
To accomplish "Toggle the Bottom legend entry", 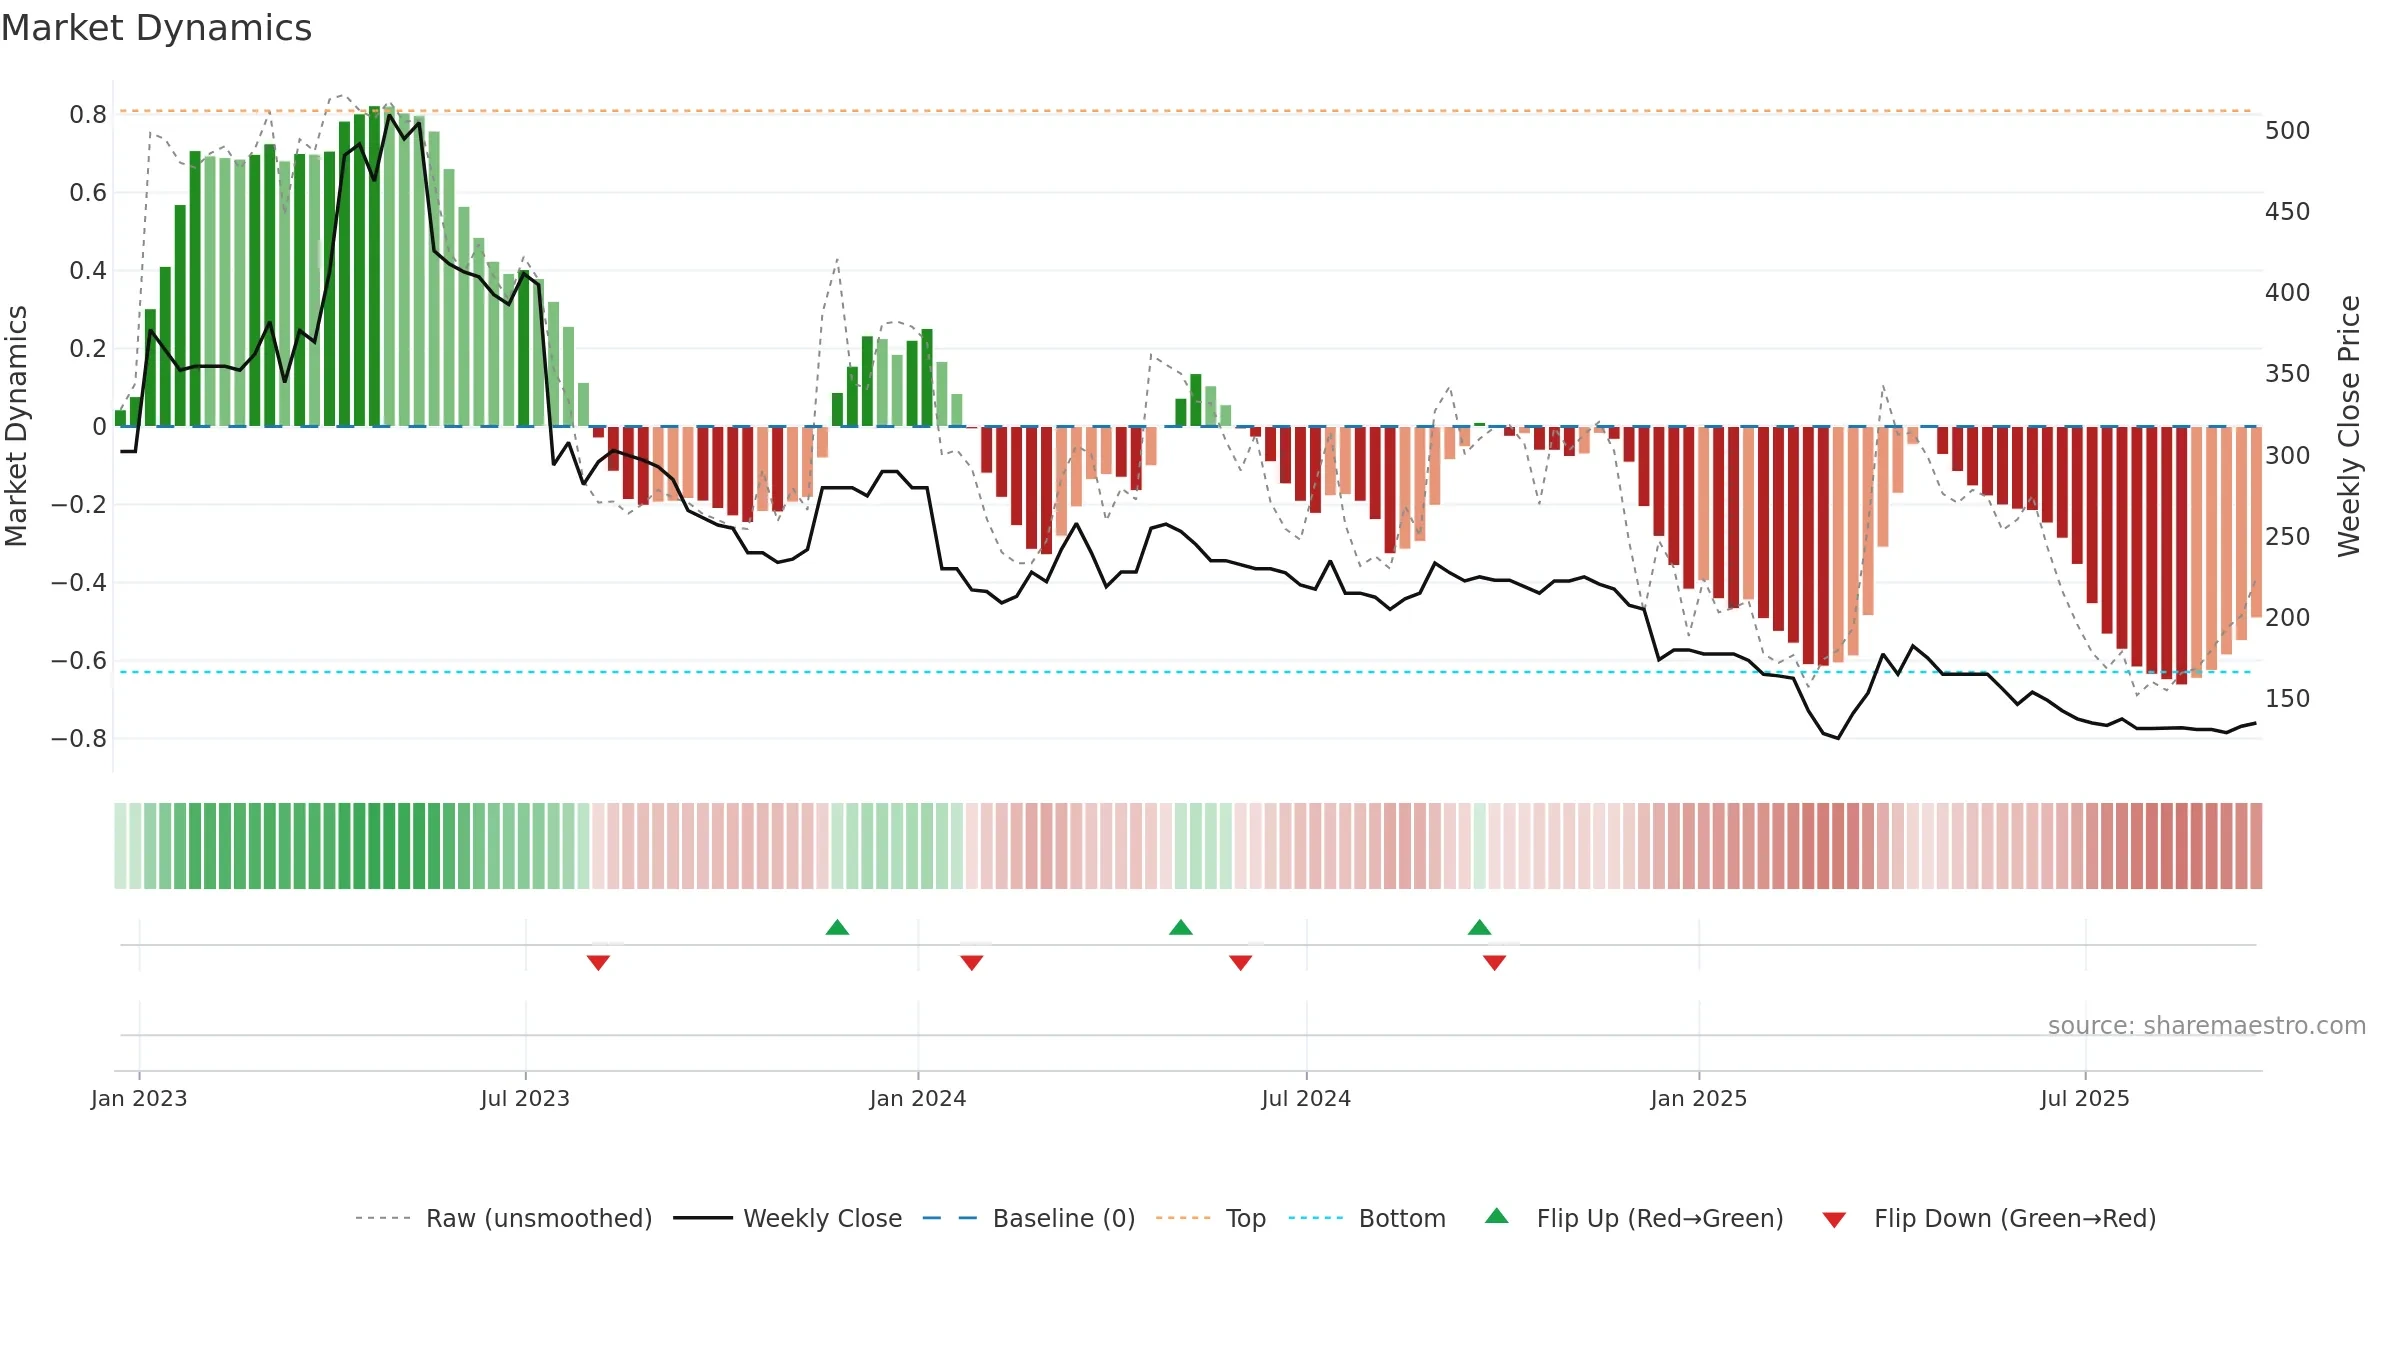I will tap(1366, 1218).
